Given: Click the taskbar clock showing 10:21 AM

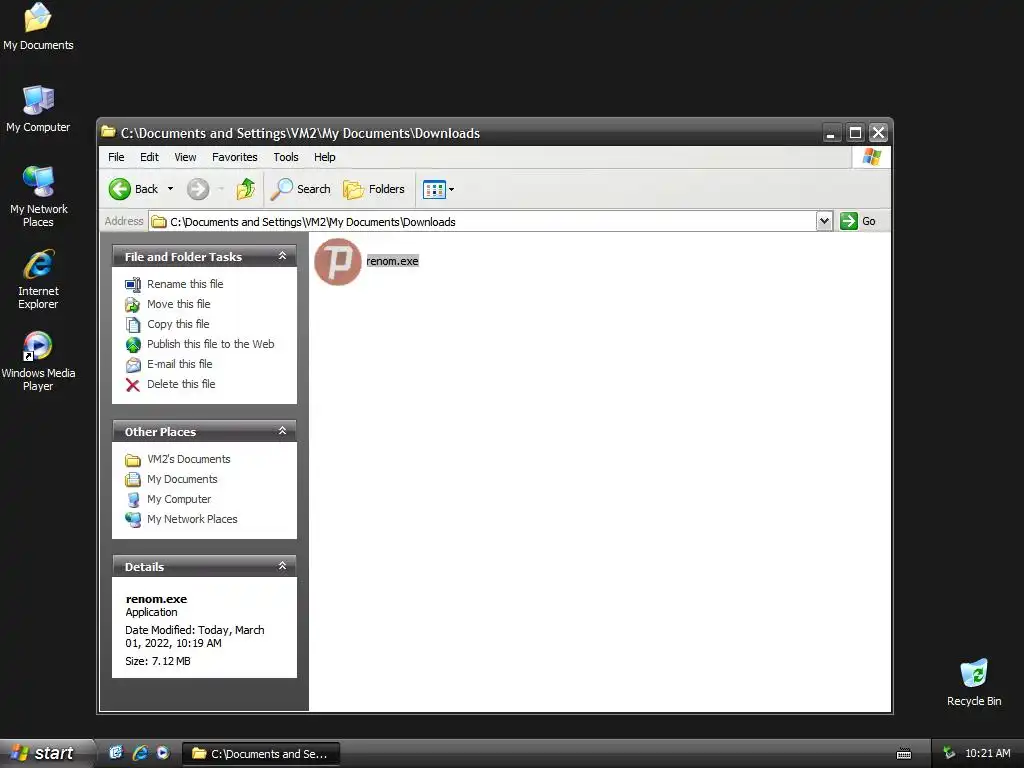Looking at the screenshot, I should [987, 753].
